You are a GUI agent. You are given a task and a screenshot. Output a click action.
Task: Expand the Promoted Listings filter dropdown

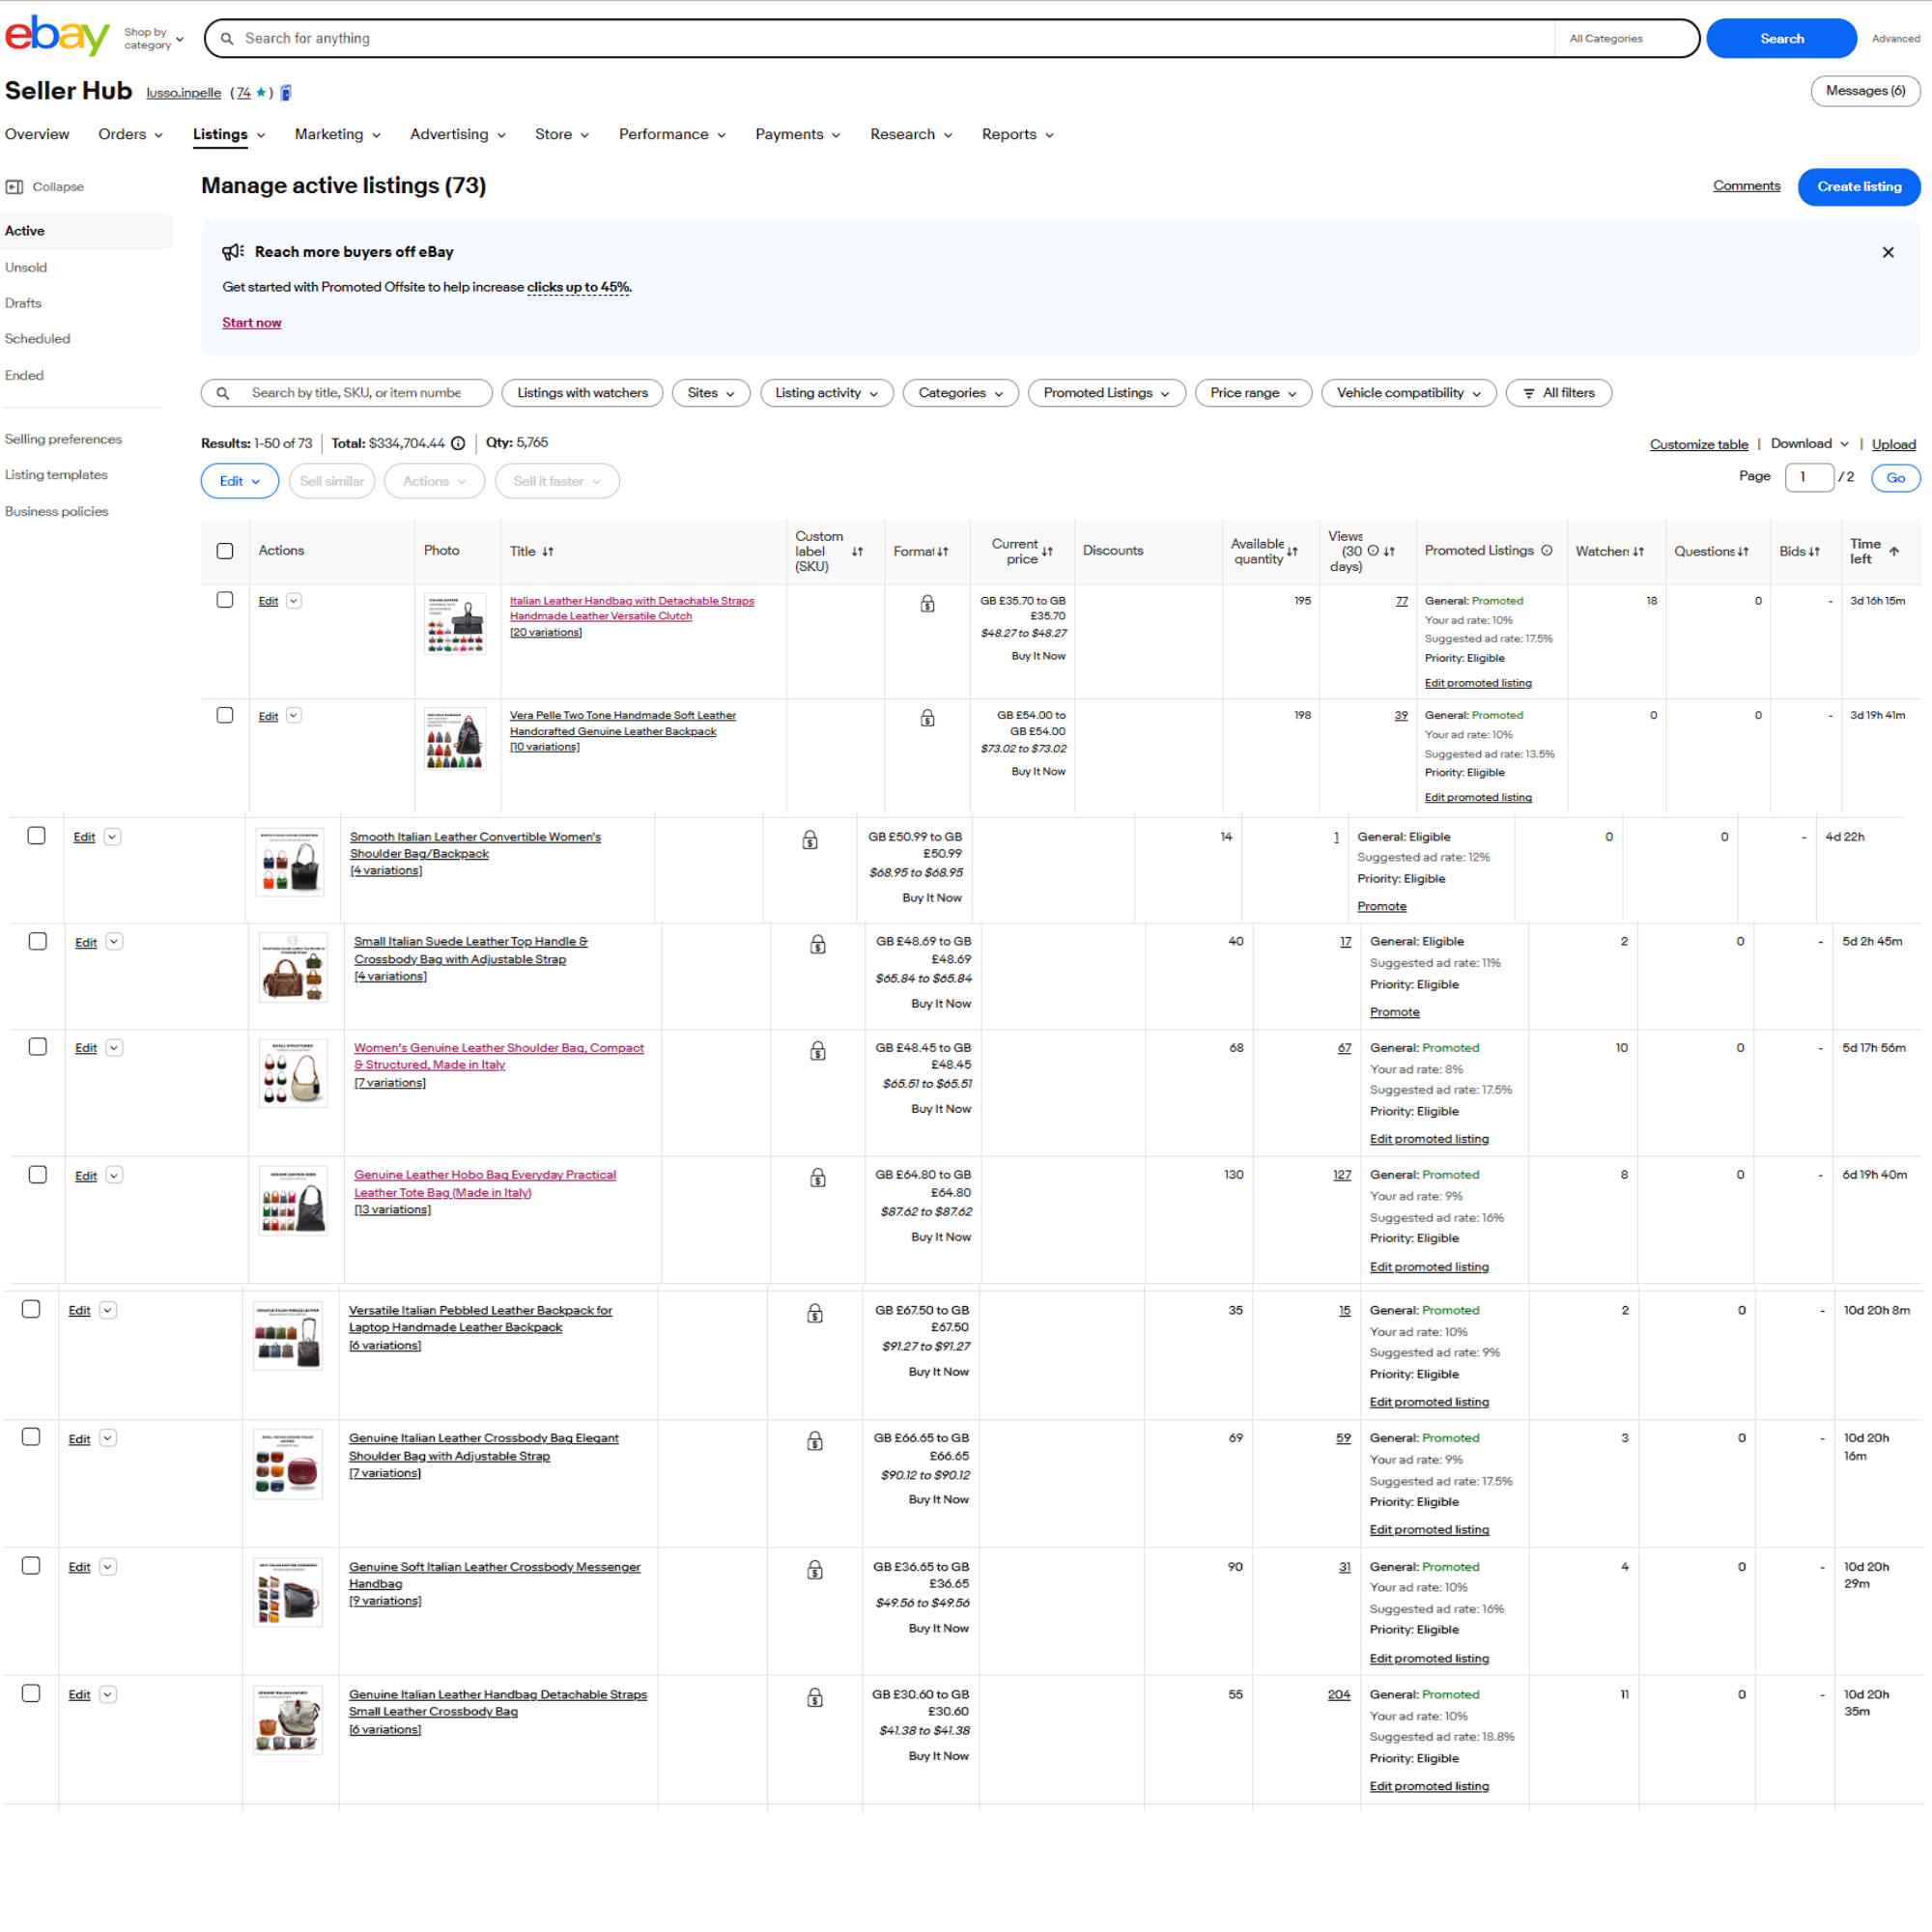point(1106,393)
